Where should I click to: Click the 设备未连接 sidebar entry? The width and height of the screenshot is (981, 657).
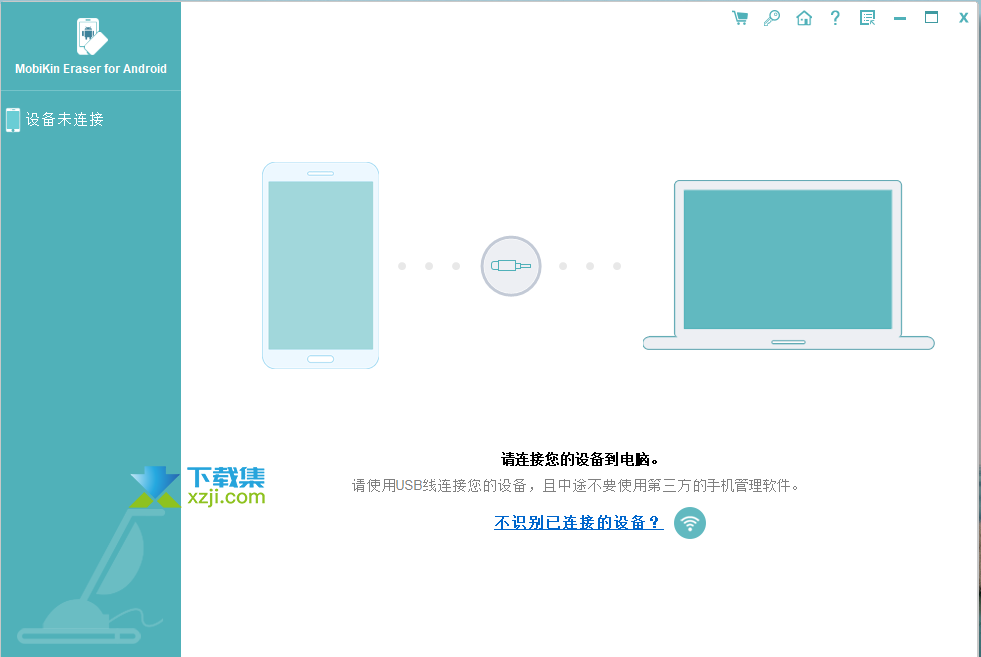point(64,120)
